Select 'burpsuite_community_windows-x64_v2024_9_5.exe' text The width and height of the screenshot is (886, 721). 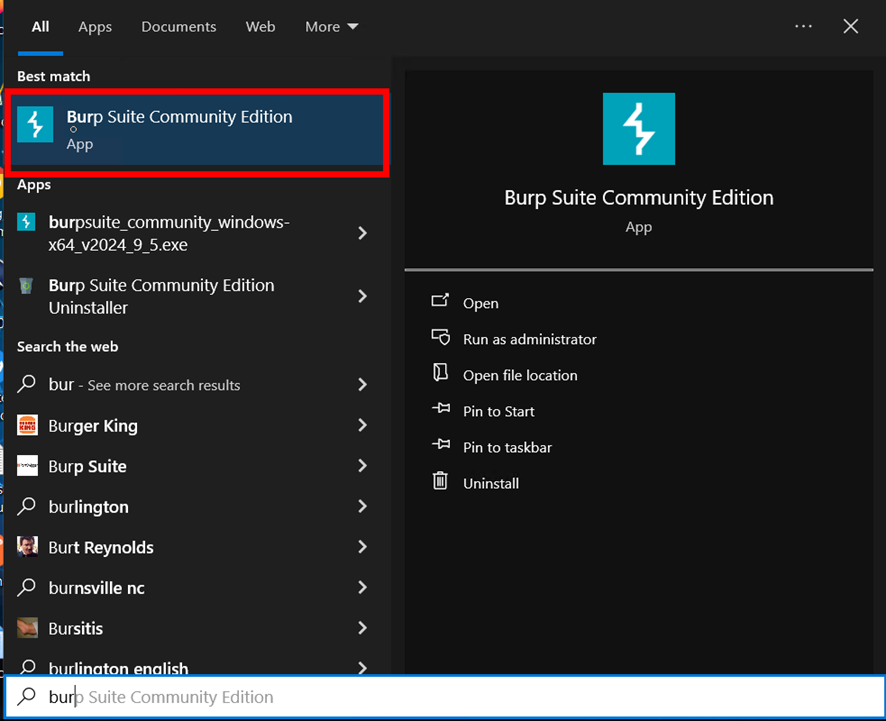pos(169,233)
